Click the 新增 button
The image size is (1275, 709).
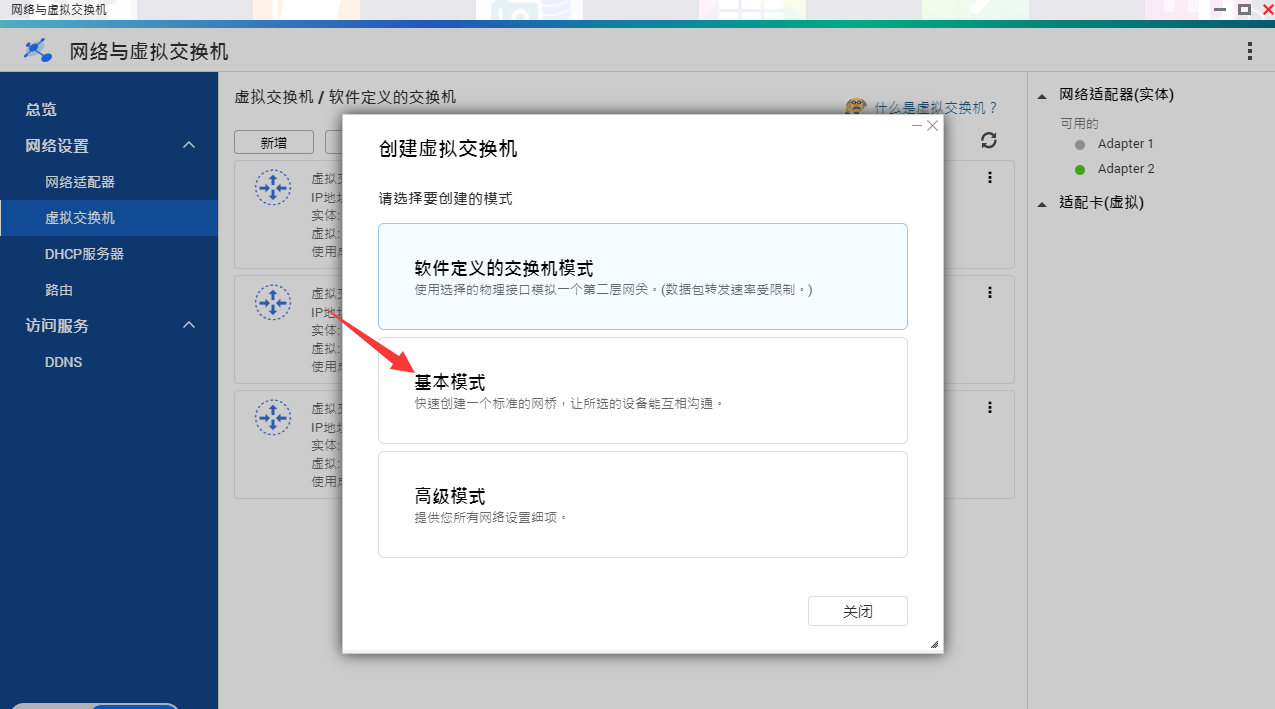[x=274, y=143]
